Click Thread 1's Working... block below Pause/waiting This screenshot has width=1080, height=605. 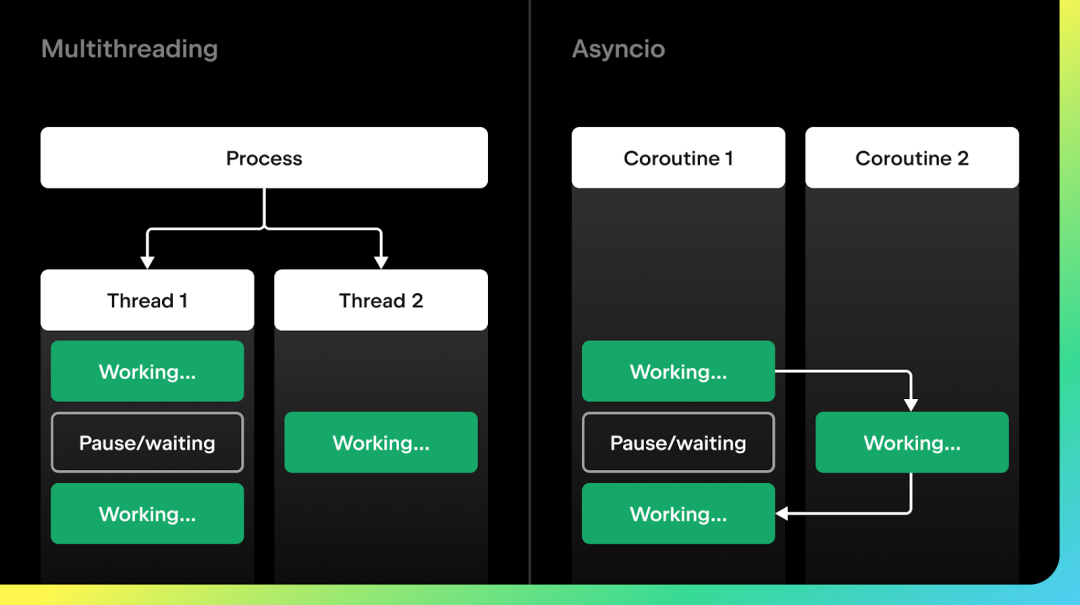pos(147,513)
